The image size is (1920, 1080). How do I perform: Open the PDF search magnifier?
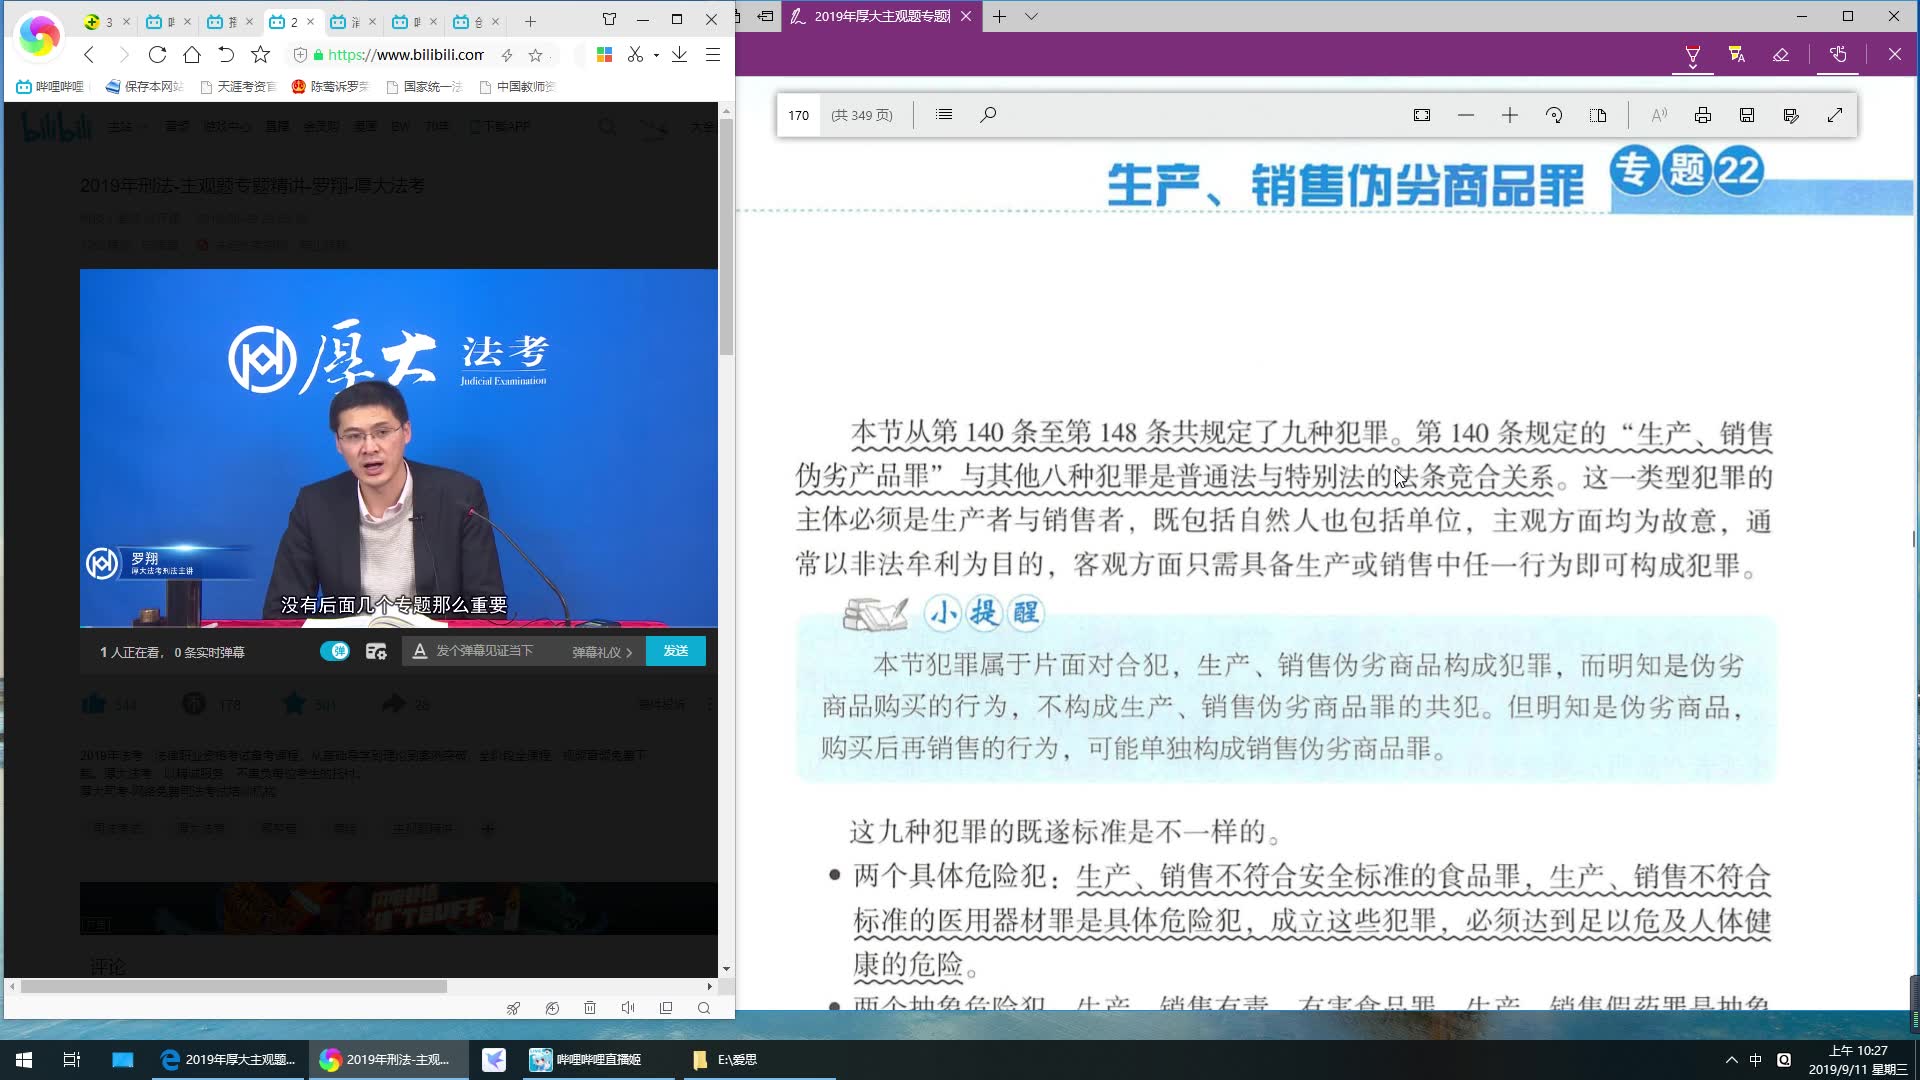point(988,115)
